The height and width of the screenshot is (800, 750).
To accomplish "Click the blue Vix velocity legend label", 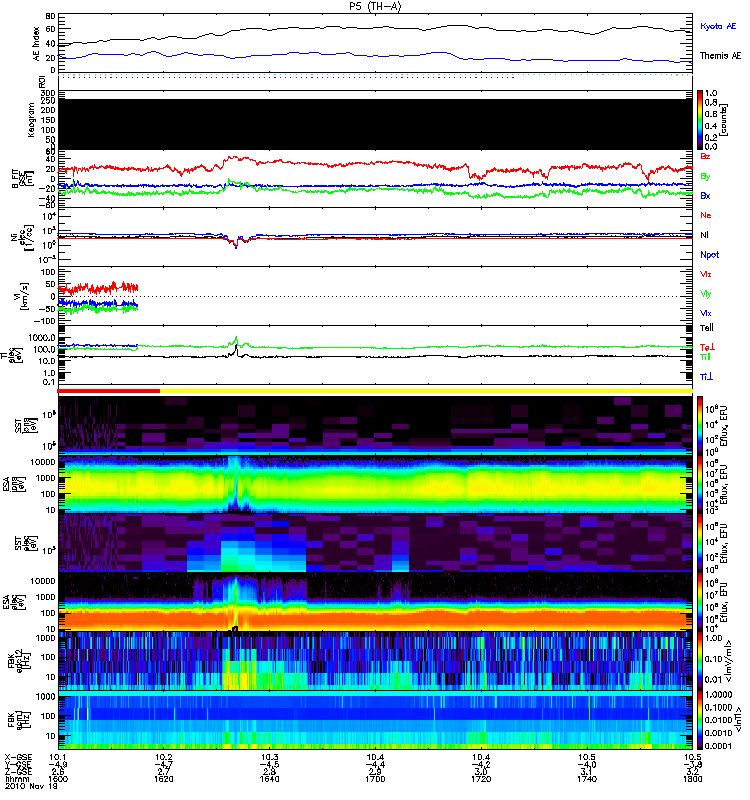I will pyautogui.click(x=706, y=313).
